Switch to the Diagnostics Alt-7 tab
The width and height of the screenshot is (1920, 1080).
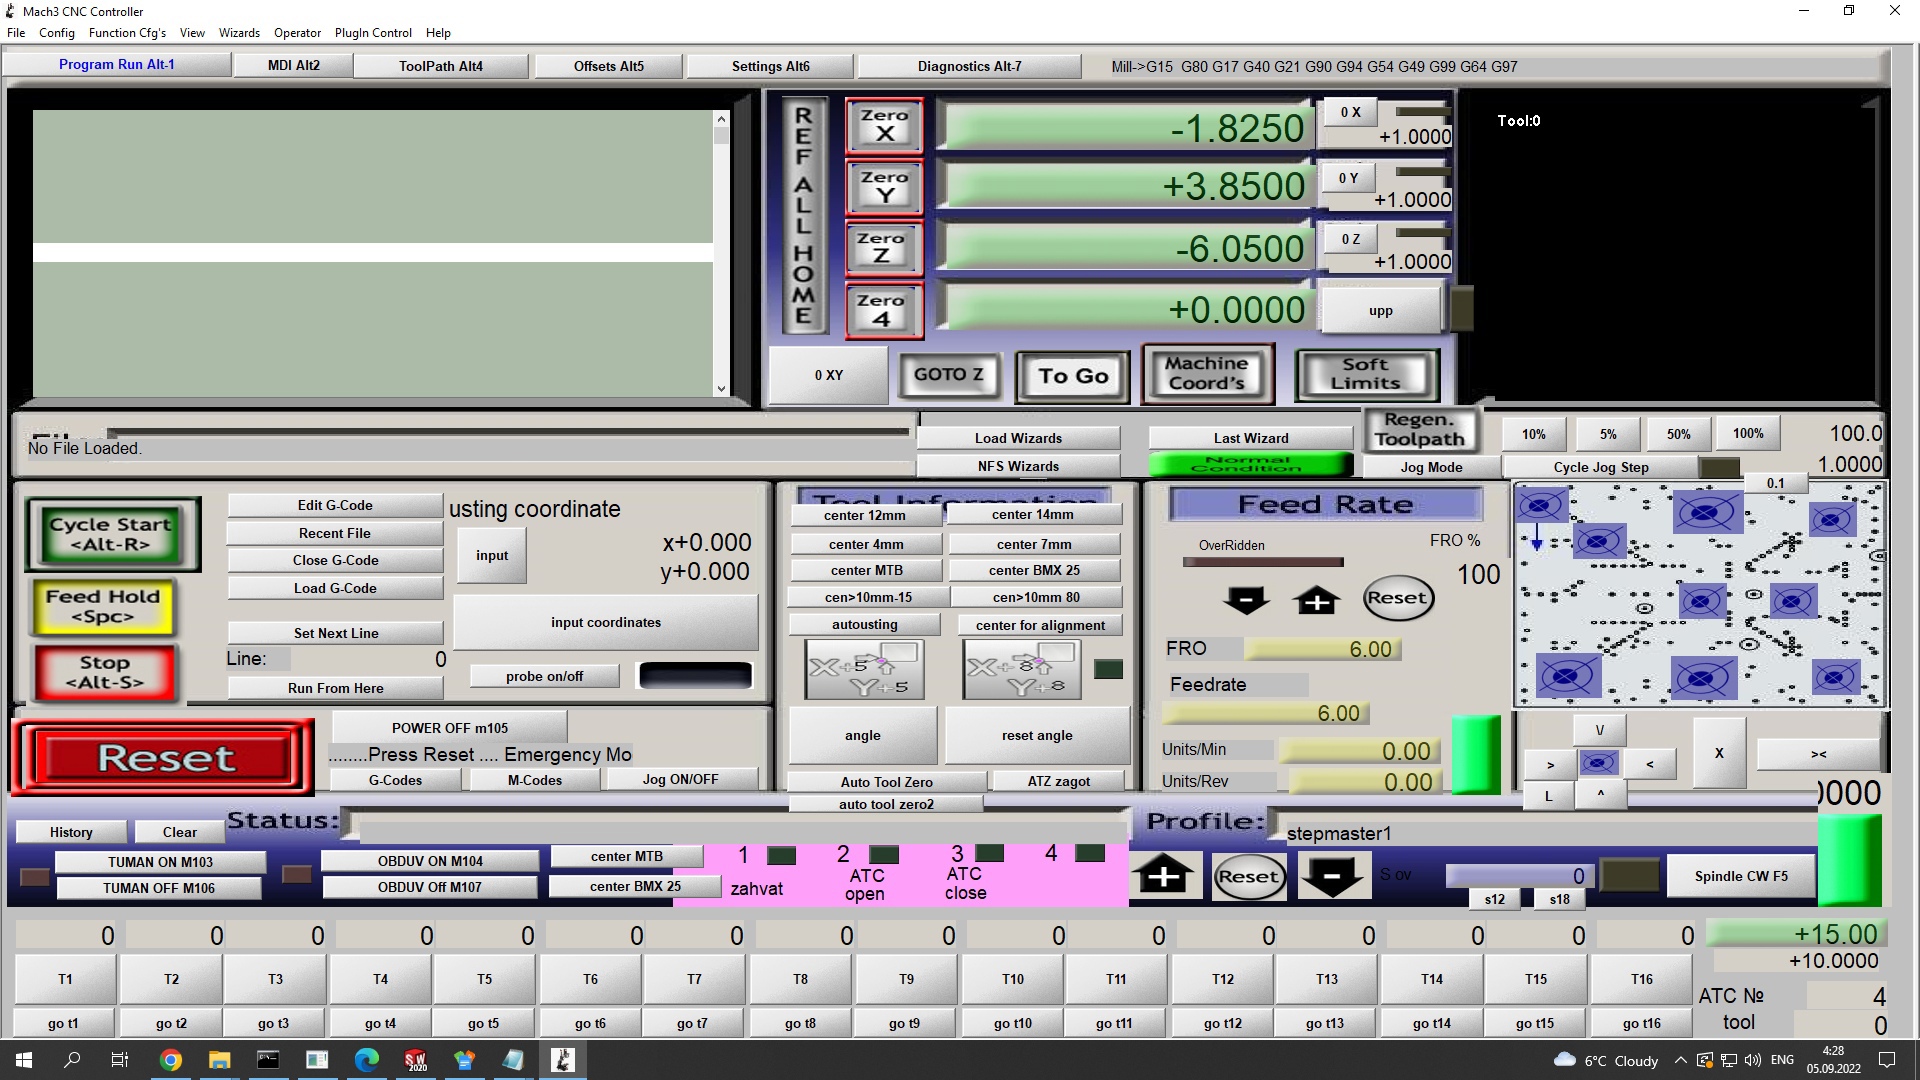click(x=969, y=66)
